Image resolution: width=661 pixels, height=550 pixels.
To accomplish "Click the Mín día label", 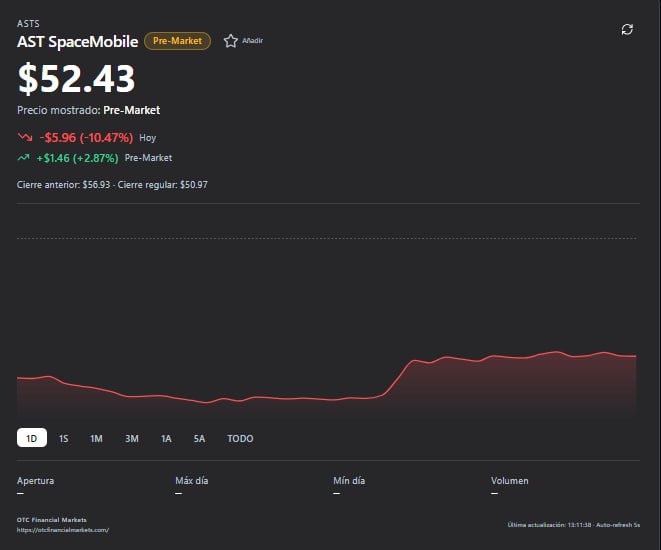I will click(349, 480).
